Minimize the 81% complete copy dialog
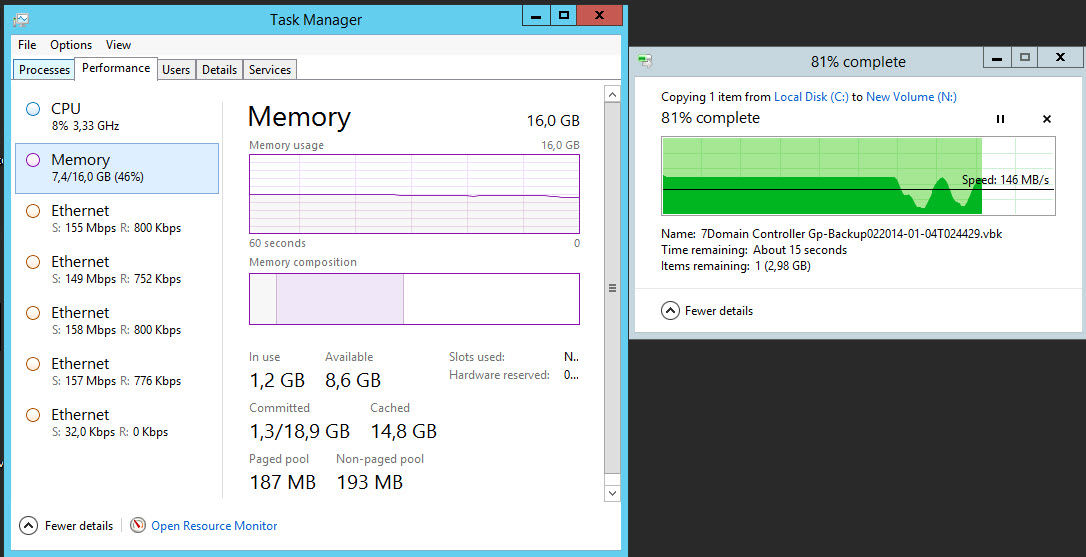 pyautogui.click(x=997, y=58)
